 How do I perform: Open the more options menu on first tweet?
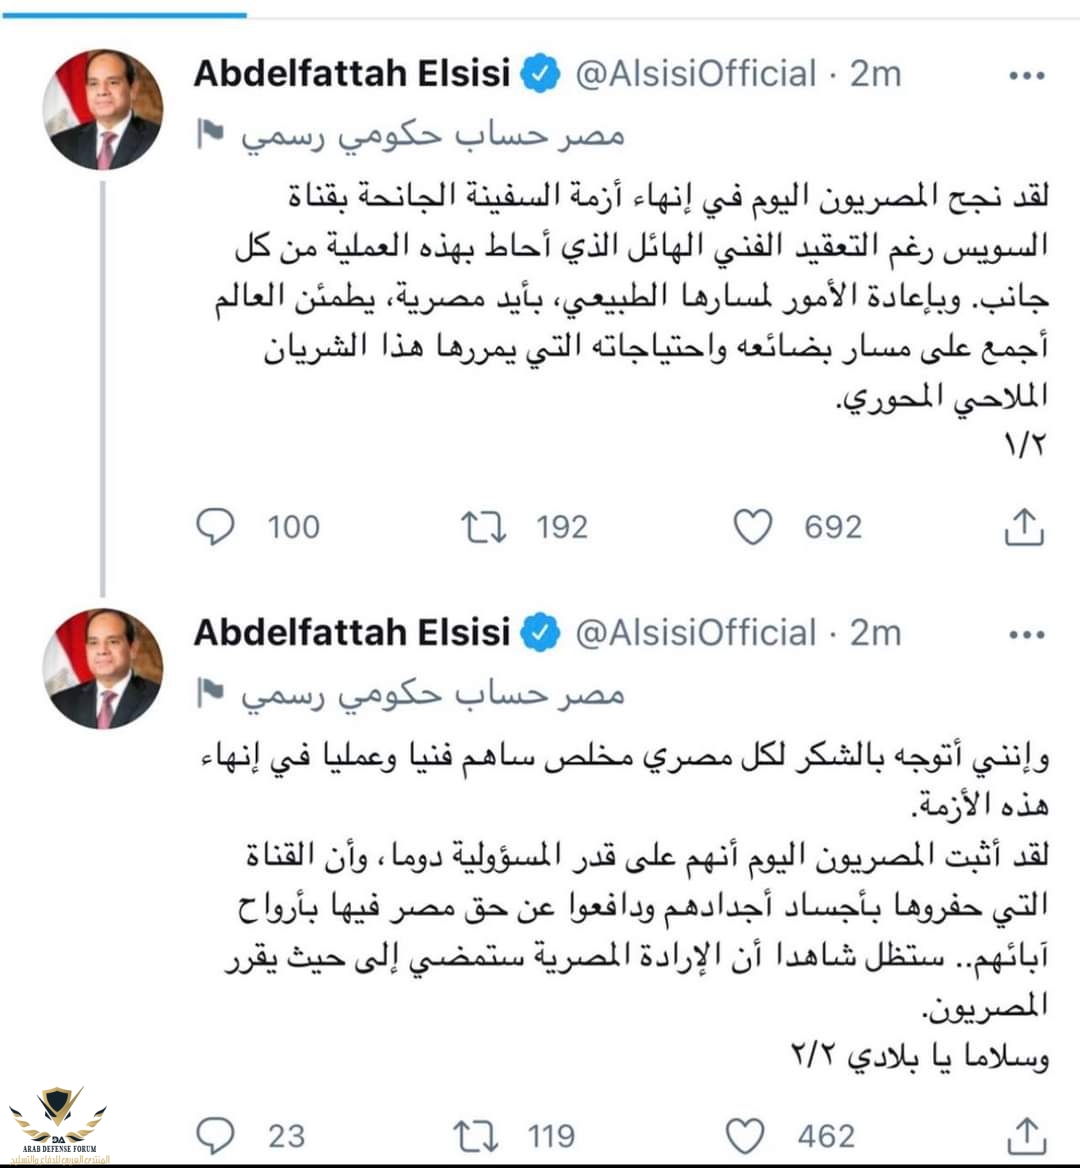point(1027,75)
